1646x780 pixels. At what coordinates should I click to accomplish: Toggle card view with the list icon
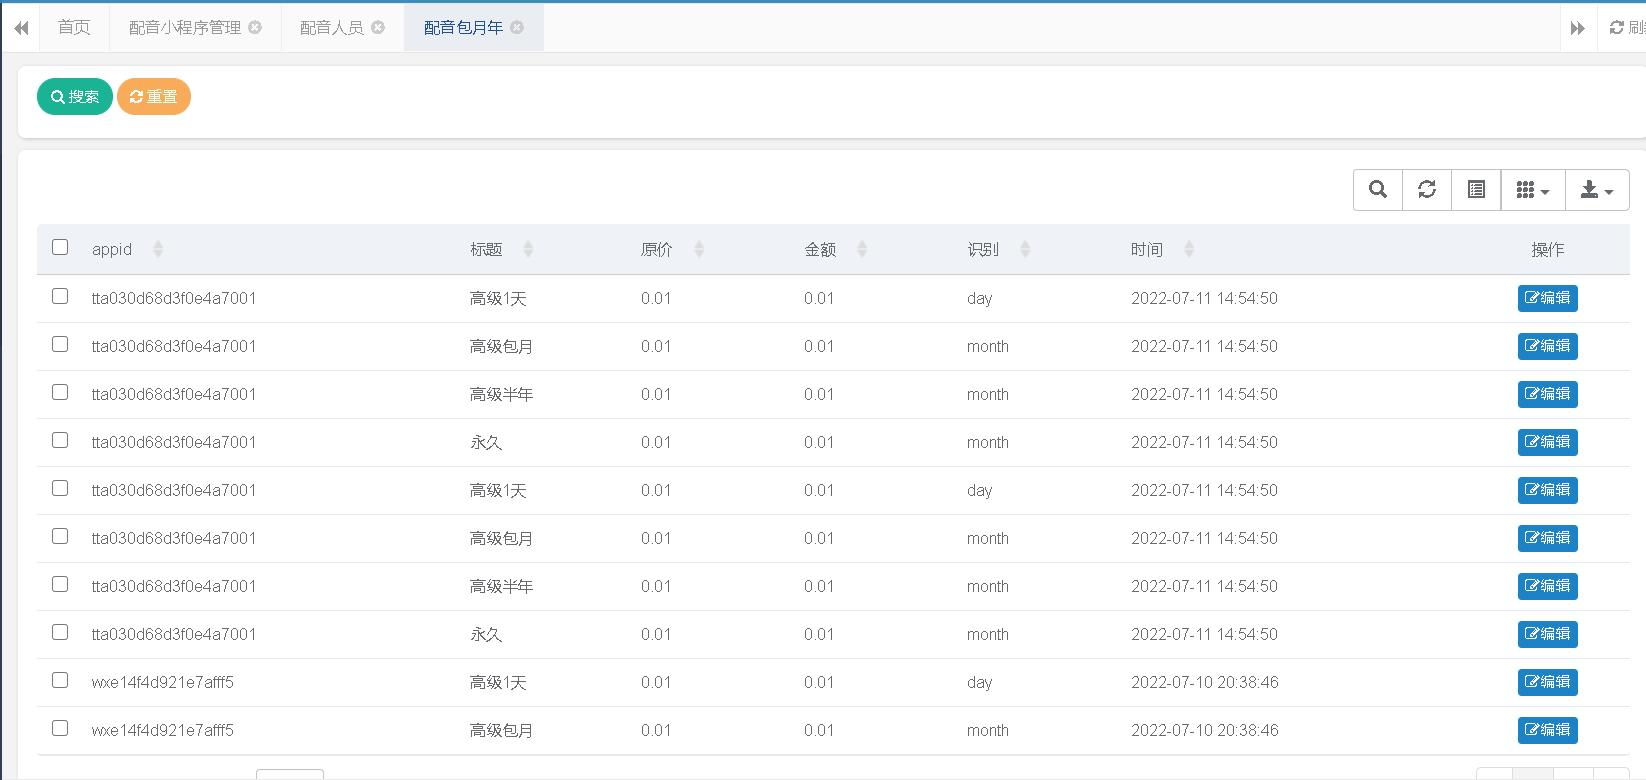1476,190
